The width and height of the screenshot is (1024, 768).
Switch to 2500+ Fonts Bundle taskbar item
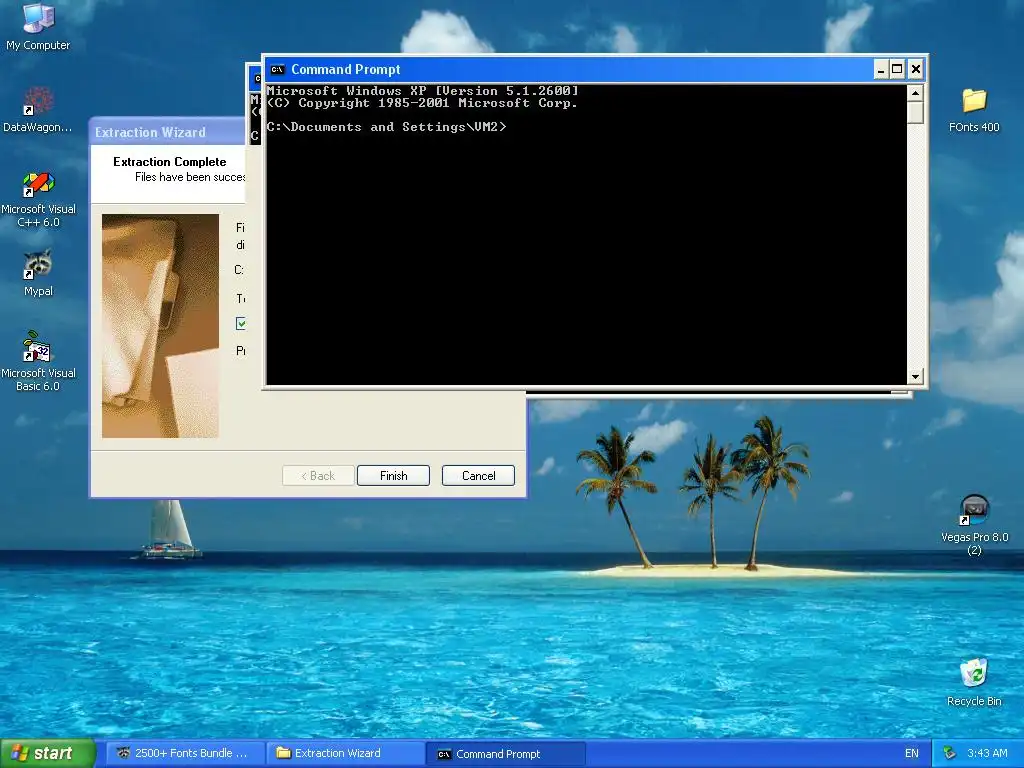[x=185, y=753]
